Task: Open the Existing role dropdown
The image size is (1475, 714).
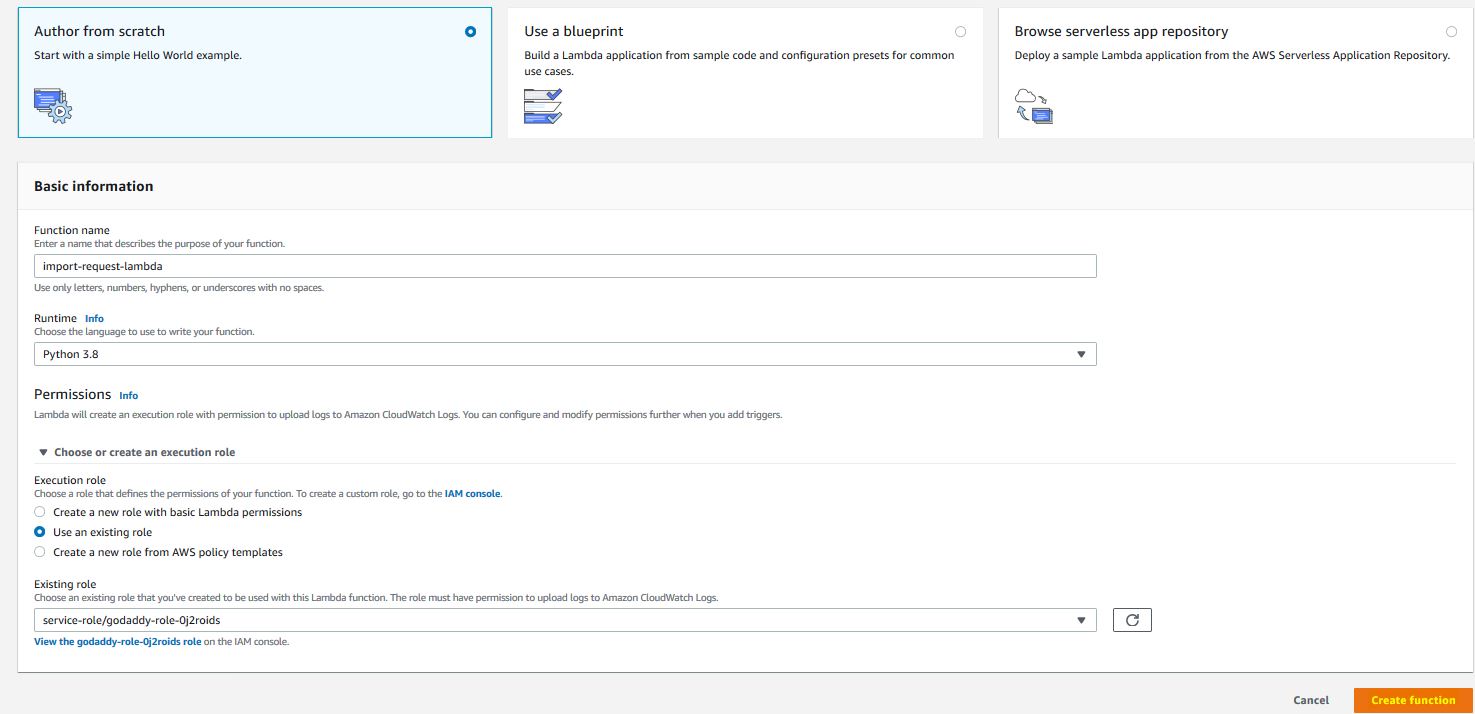Action: pos(565,620)
